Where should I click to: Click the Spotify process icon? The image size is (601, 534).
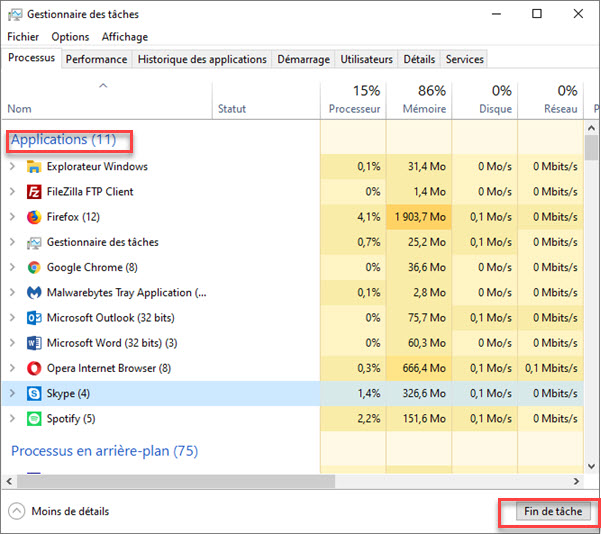click(x=34, y=419)
